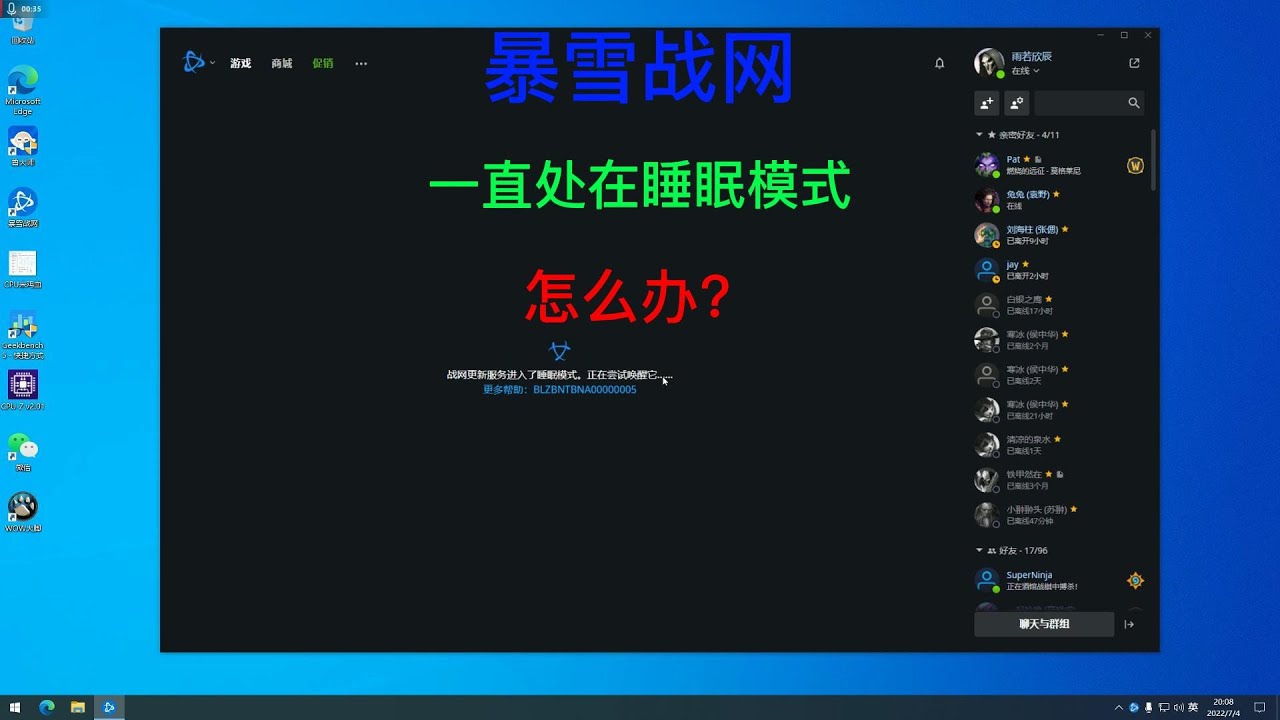Switch to the 商城 tab
This screenshot has height=720, width=1280.
(281, 63)
